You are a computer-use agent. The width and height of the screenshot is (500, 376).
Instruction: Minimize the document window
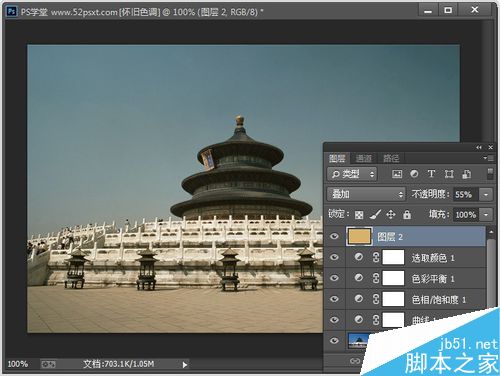pyautogui.click(x=428, y=10)
